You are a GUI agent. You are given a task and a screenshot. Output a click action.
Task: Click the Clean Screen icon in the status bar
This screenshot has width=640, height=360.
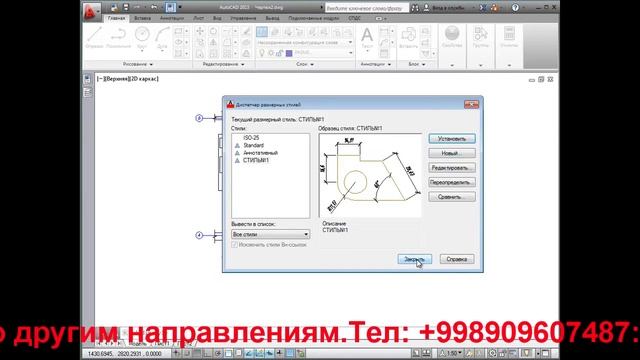546,353
